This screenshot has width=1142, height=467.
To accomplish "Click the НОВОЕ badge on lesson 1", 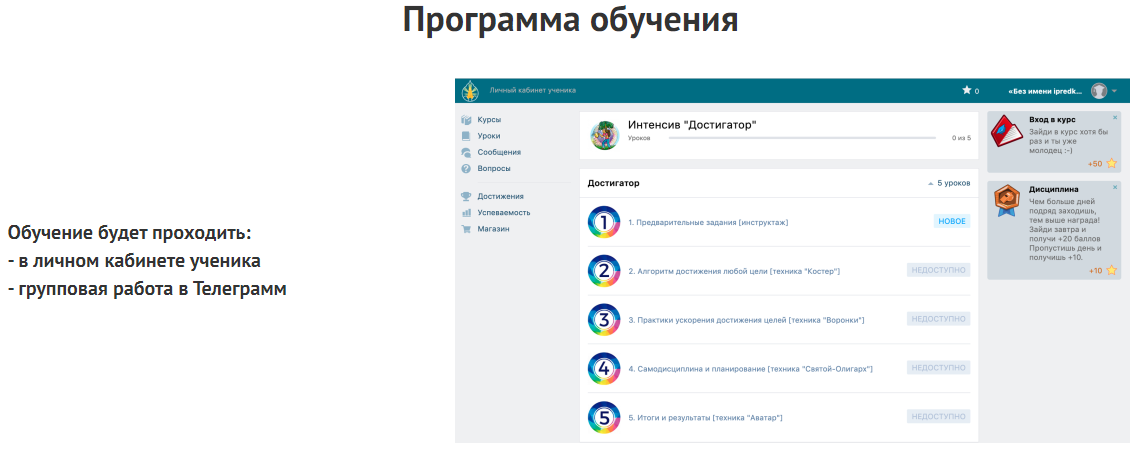I will [x=951, y=221].
